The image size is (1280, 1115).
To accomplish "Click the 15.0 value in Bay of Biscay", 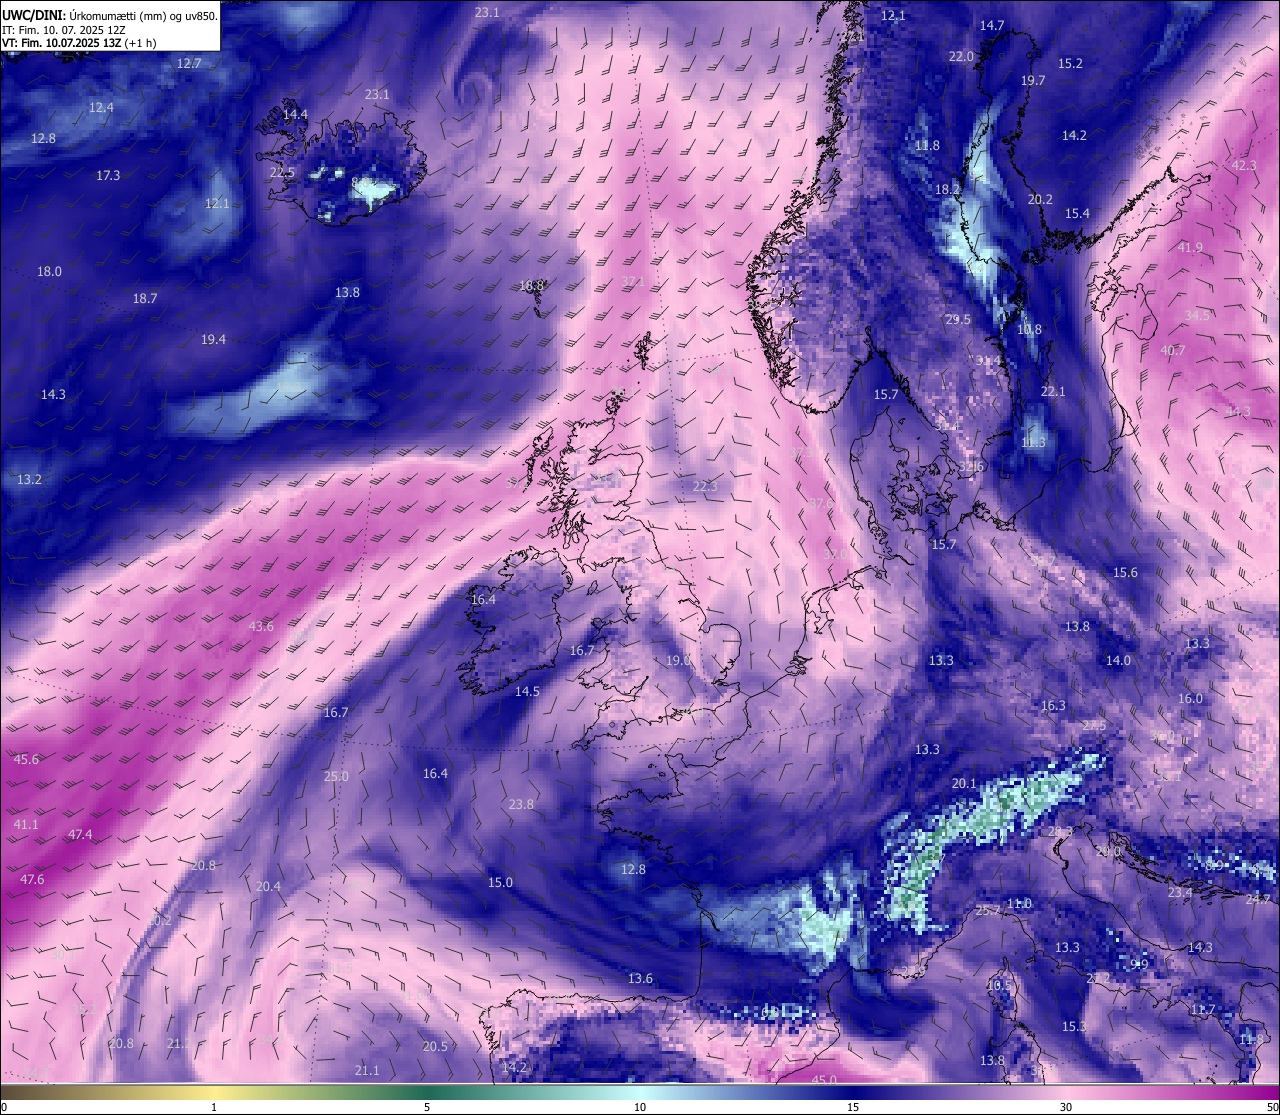I will tap(500, 882).
